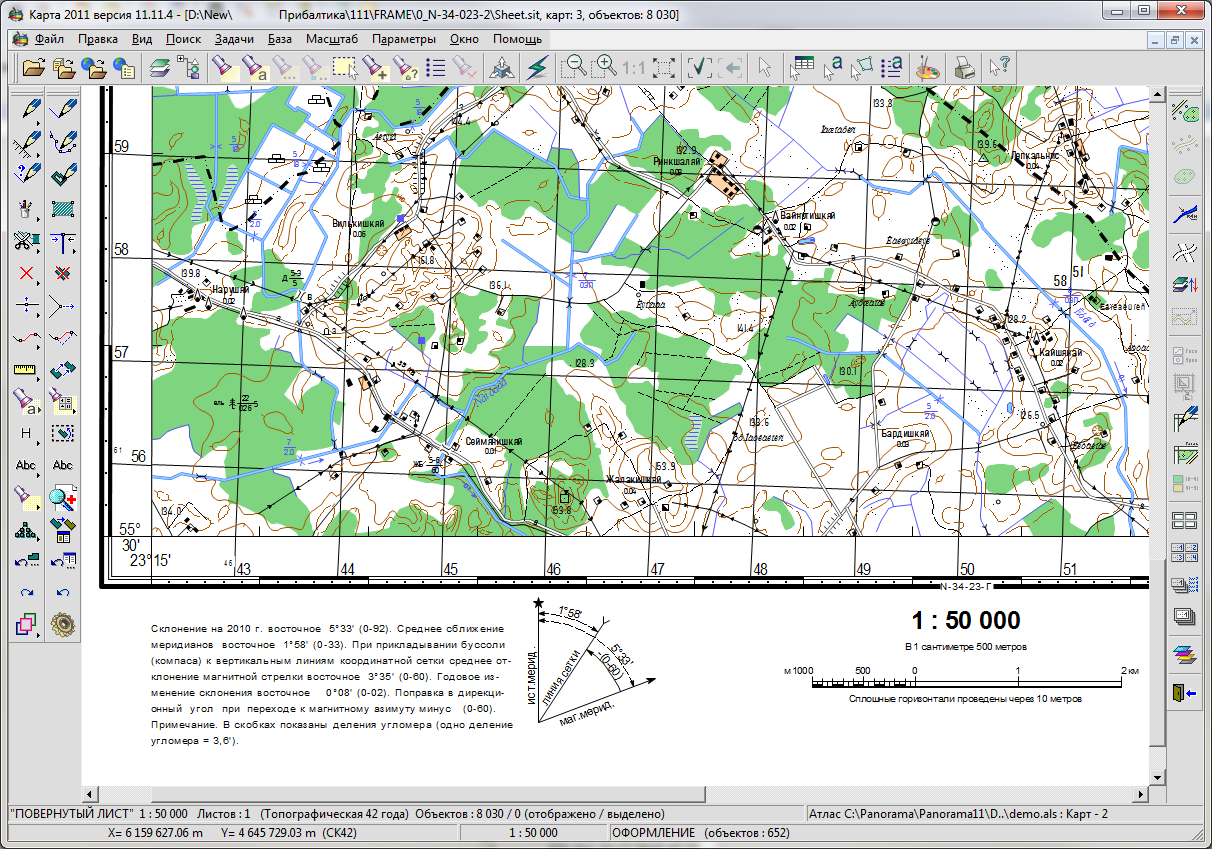Click the red X delete tool
1212x849 pixels.
26,273
